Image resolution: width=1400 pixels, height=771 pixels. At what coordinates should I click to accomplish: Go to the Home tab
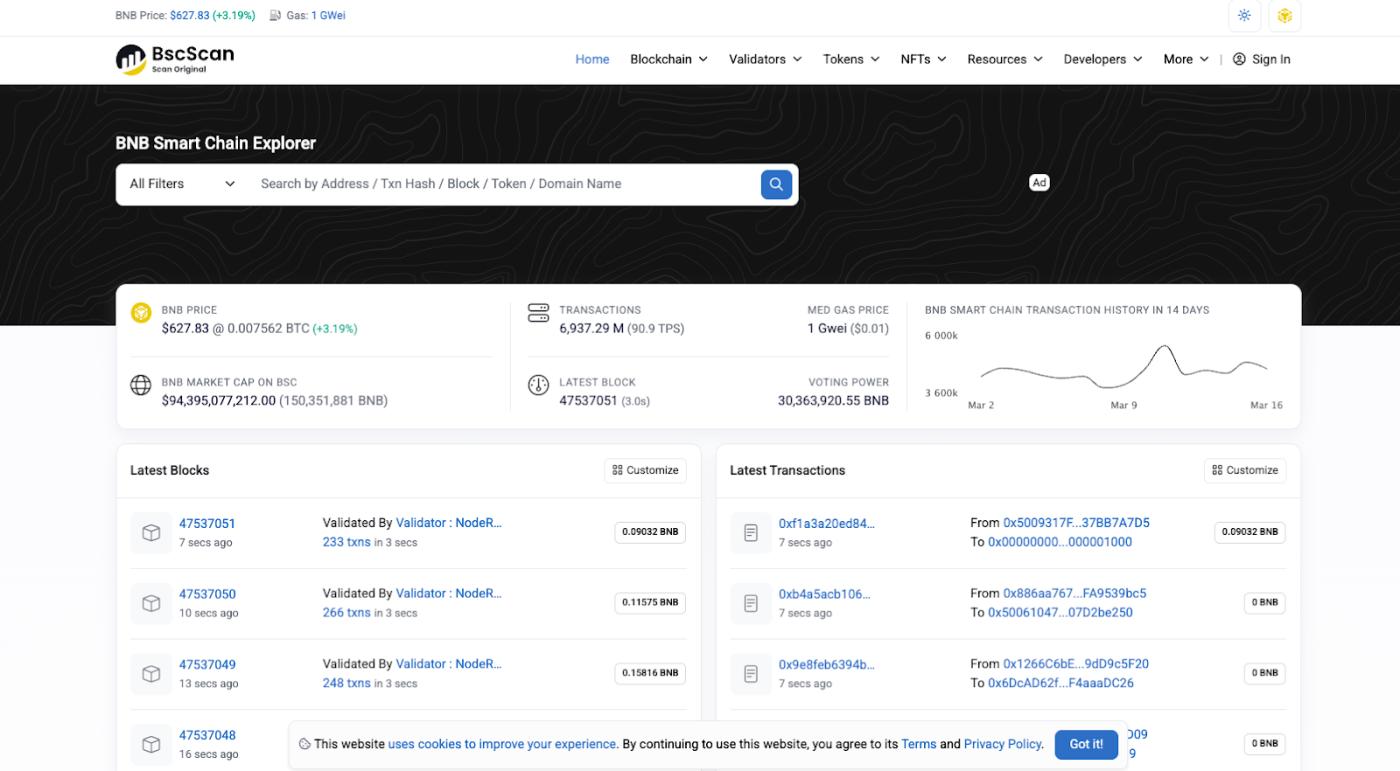pos(592,59)
